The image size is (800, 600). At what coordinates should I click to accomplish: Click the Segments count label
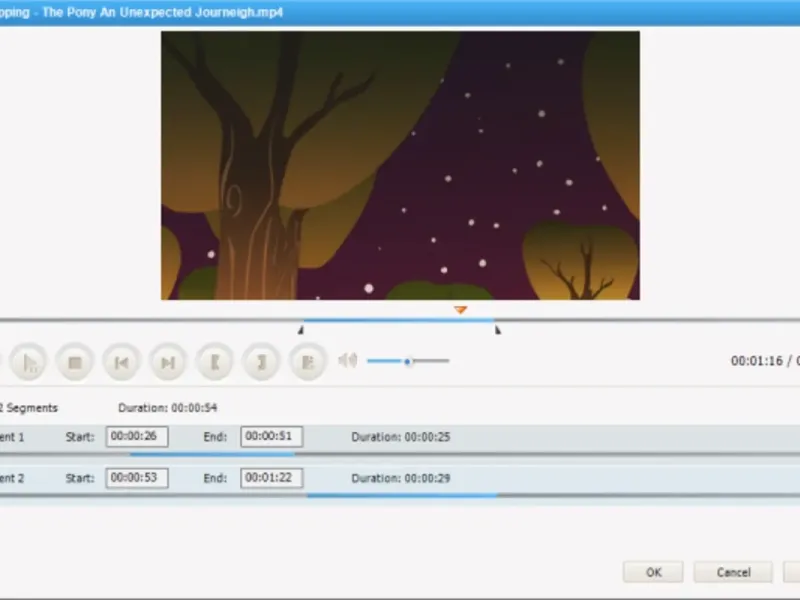(29, 408)
